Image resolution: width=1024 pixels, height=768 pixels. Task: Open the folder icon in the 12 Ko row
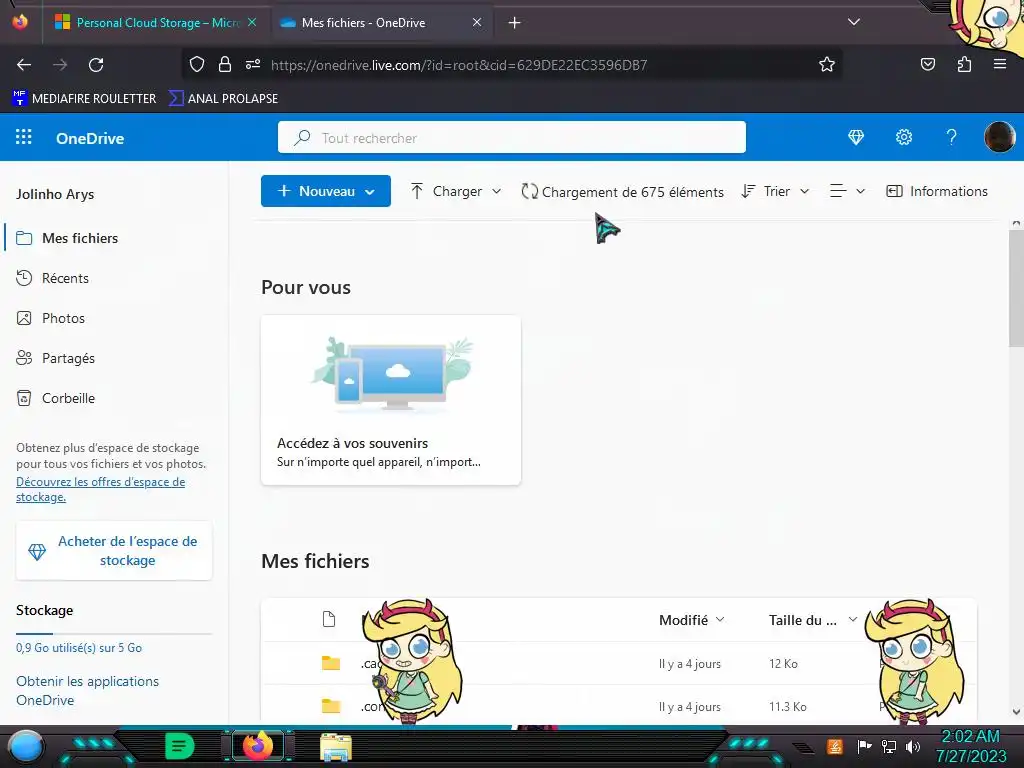331,663
